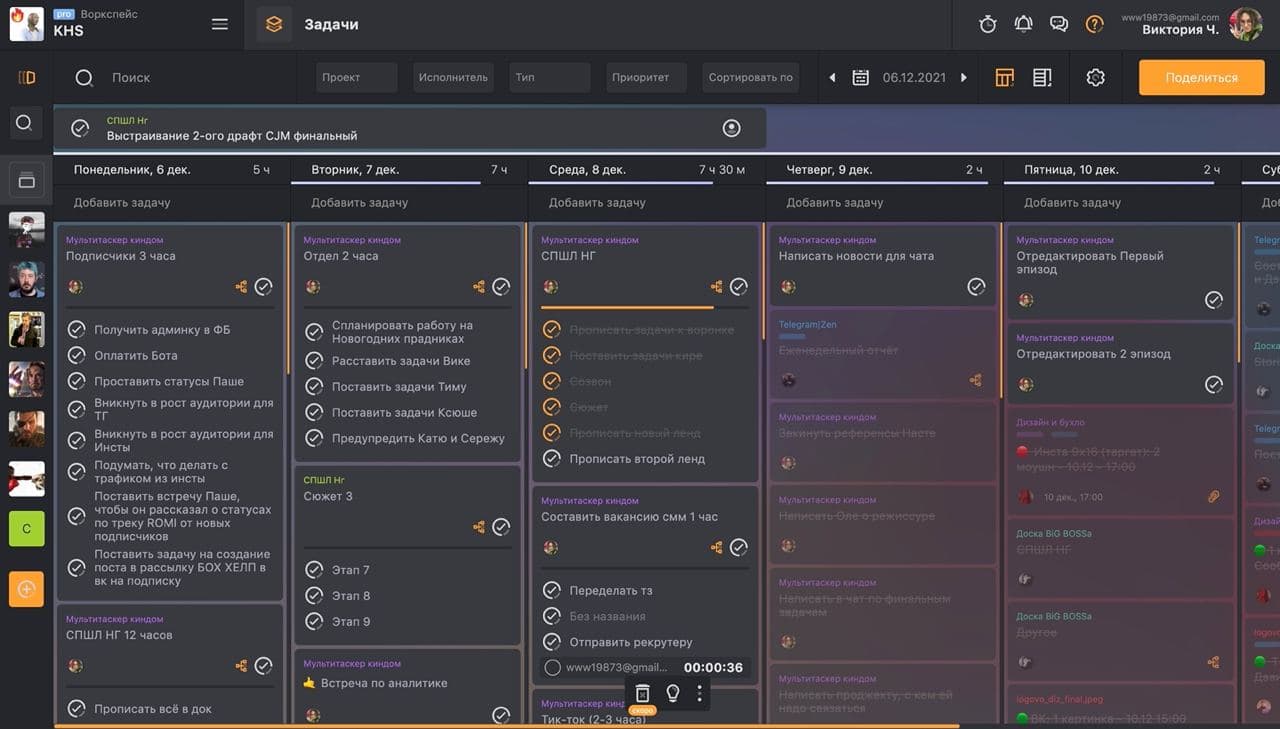Viewport: 1280px width, 729px height.
Task: Open the stopwatch timer icon
Action: (988, 24)
